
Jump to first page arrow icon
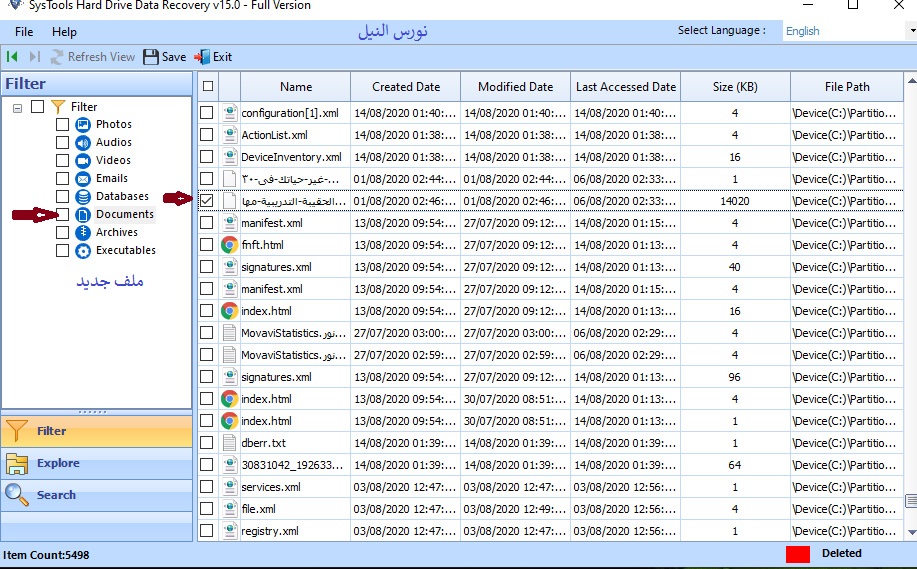[13, 57]
